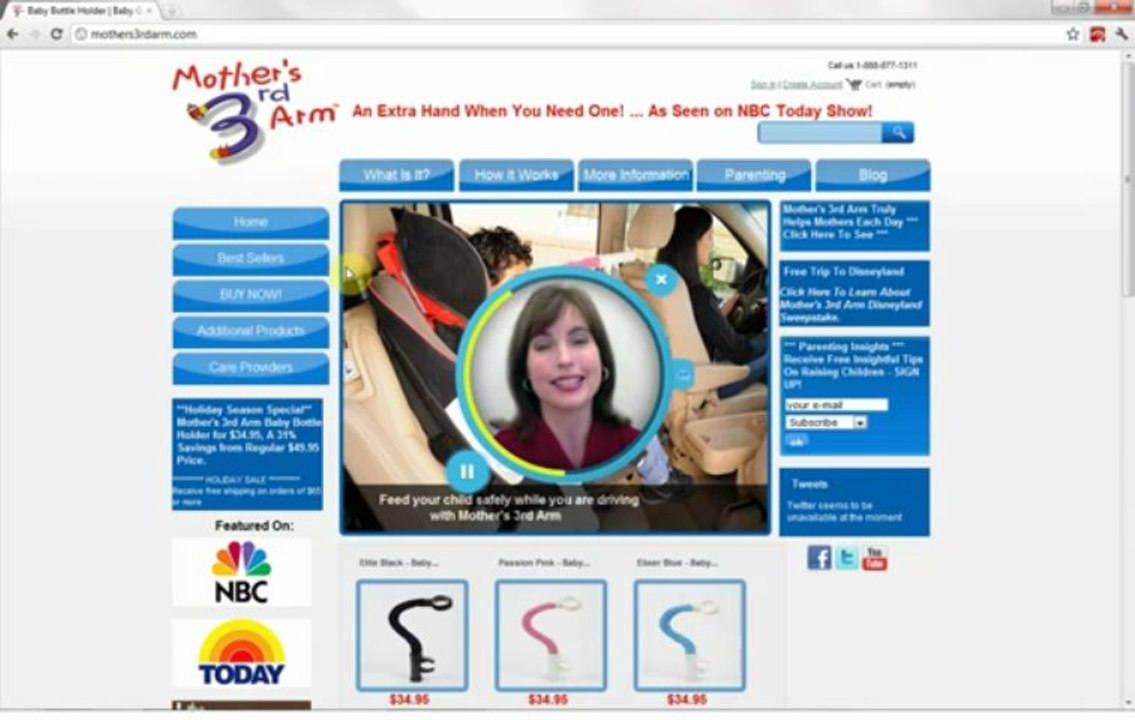This screenshot has height=720, width=1135.
Task: Click the site search text field
Action: [819, 132]
